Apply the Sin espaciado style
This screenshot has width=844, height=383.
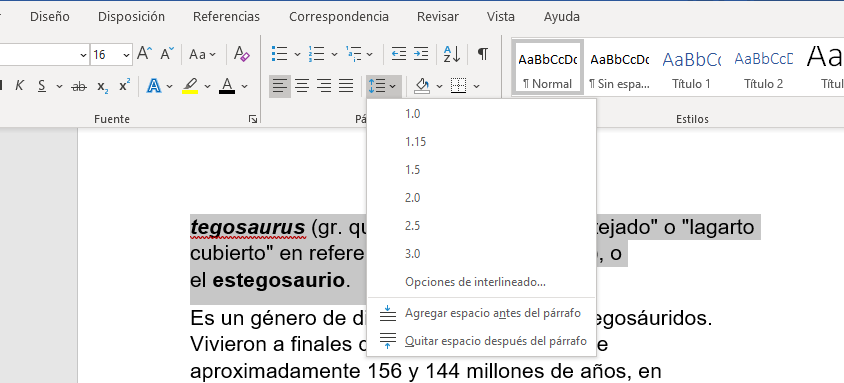tap(620, 67)
